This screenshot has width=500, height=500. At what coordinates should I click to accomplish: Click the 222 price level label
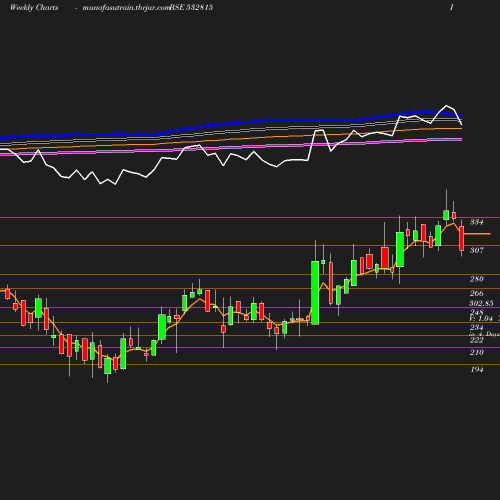(477, 340)
